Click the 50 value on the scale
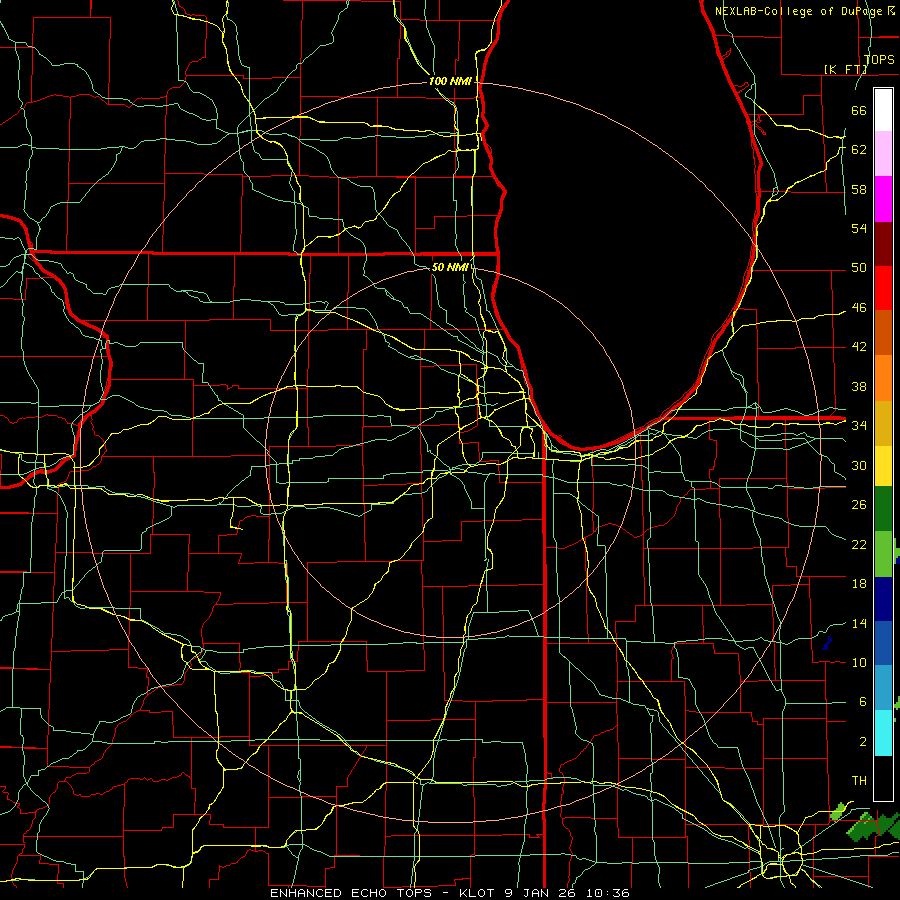 [x=859, y=268]
